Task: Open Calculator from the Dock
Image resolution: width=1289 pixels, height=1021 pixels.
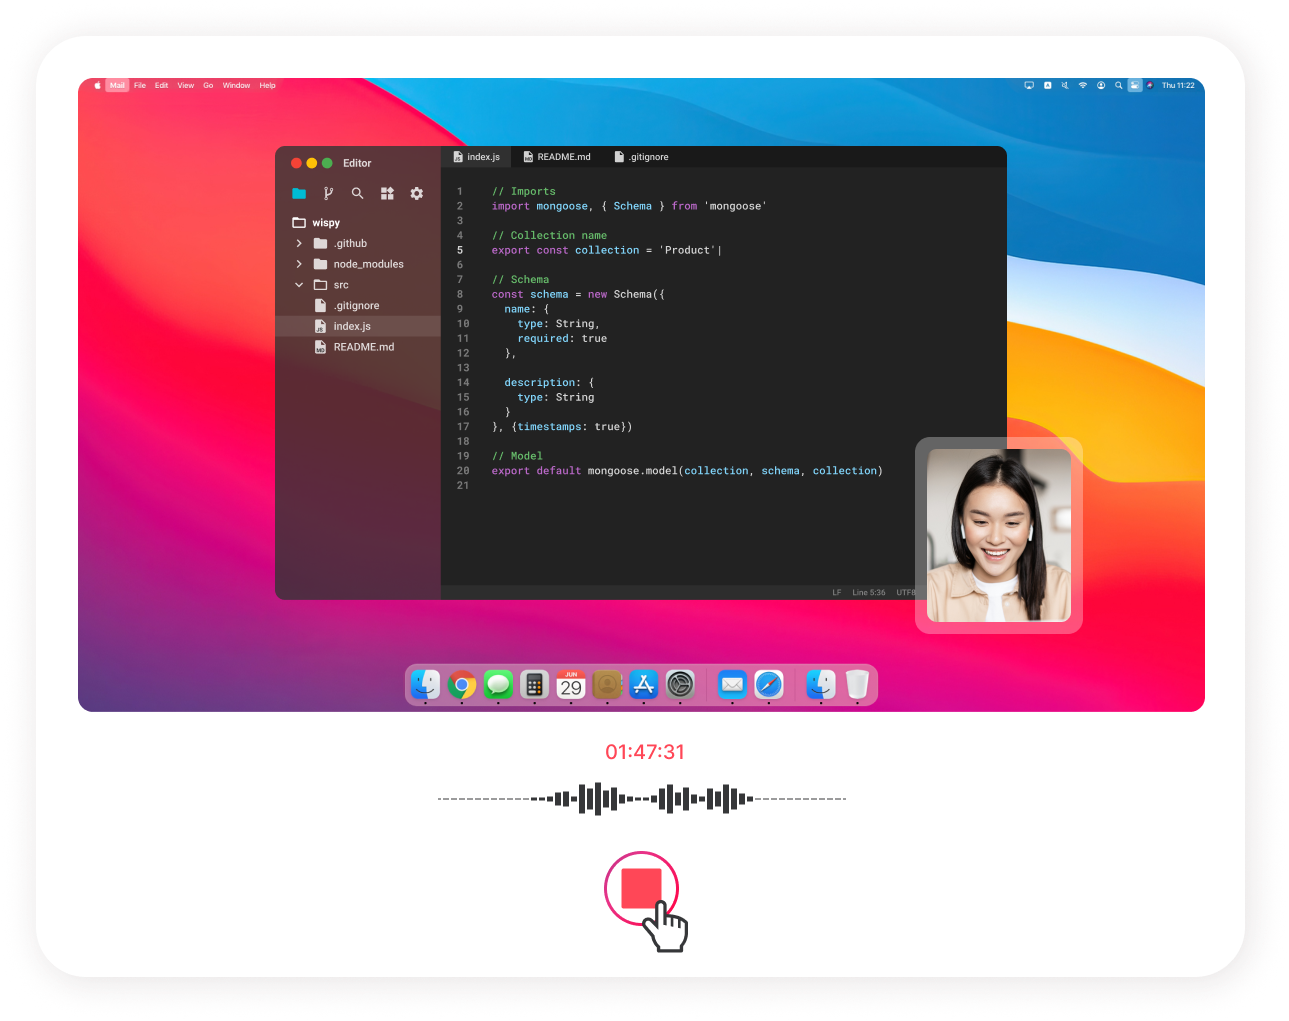Action: (x=535, y=684)
